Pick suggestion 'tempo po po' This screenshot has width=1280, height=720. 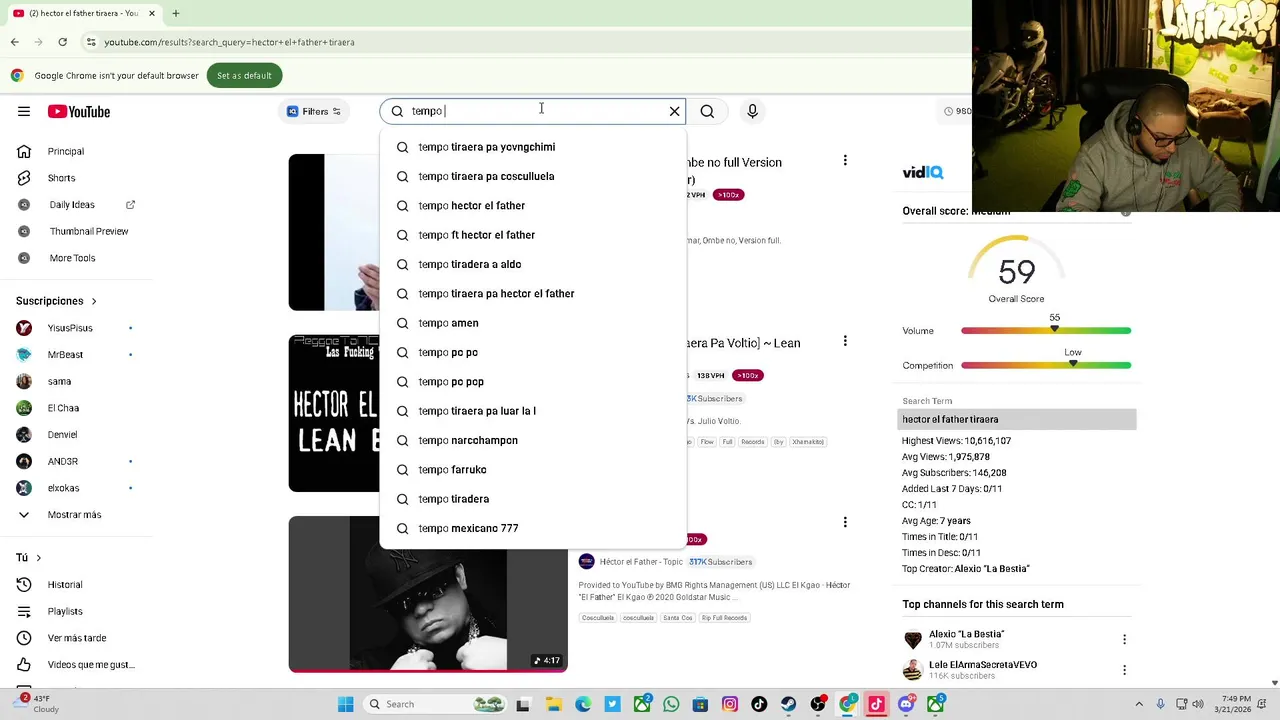pyautogui.click(x=533, y=352)
